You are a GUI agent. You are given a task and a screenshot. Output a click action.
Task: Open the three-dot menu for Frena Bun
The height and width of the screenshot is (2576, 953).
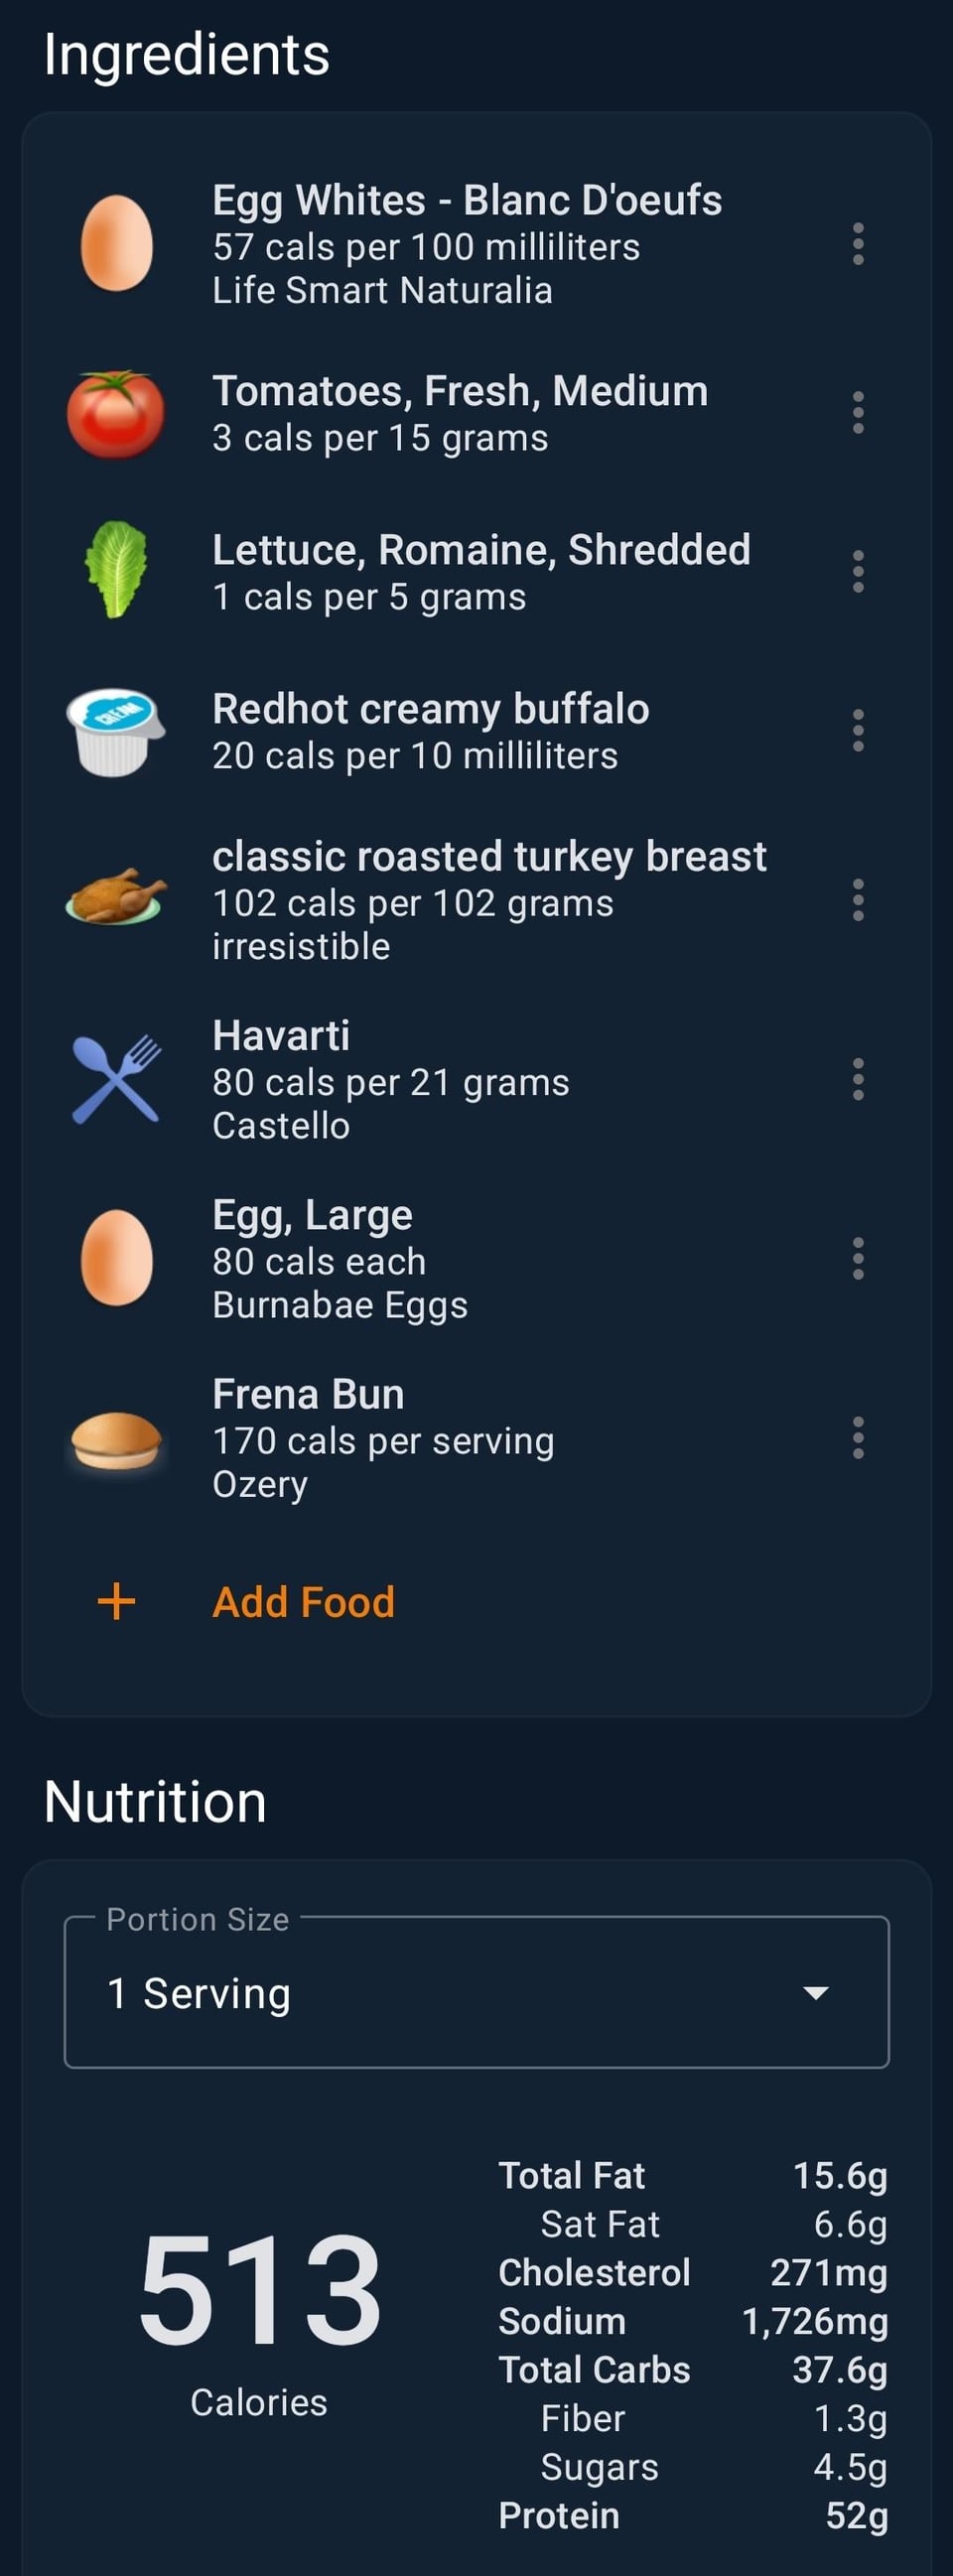click(x=857, y=1437)
